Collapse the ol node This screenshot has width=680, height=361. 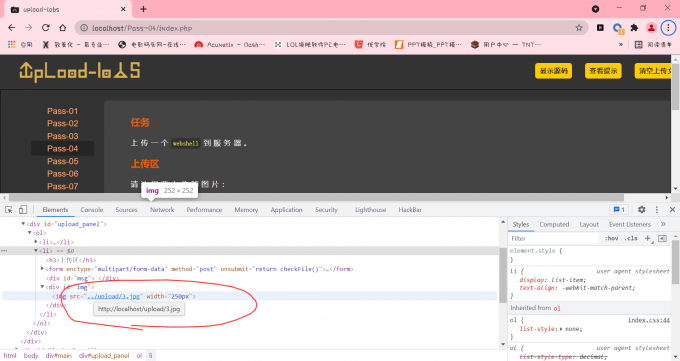[29, 233]
